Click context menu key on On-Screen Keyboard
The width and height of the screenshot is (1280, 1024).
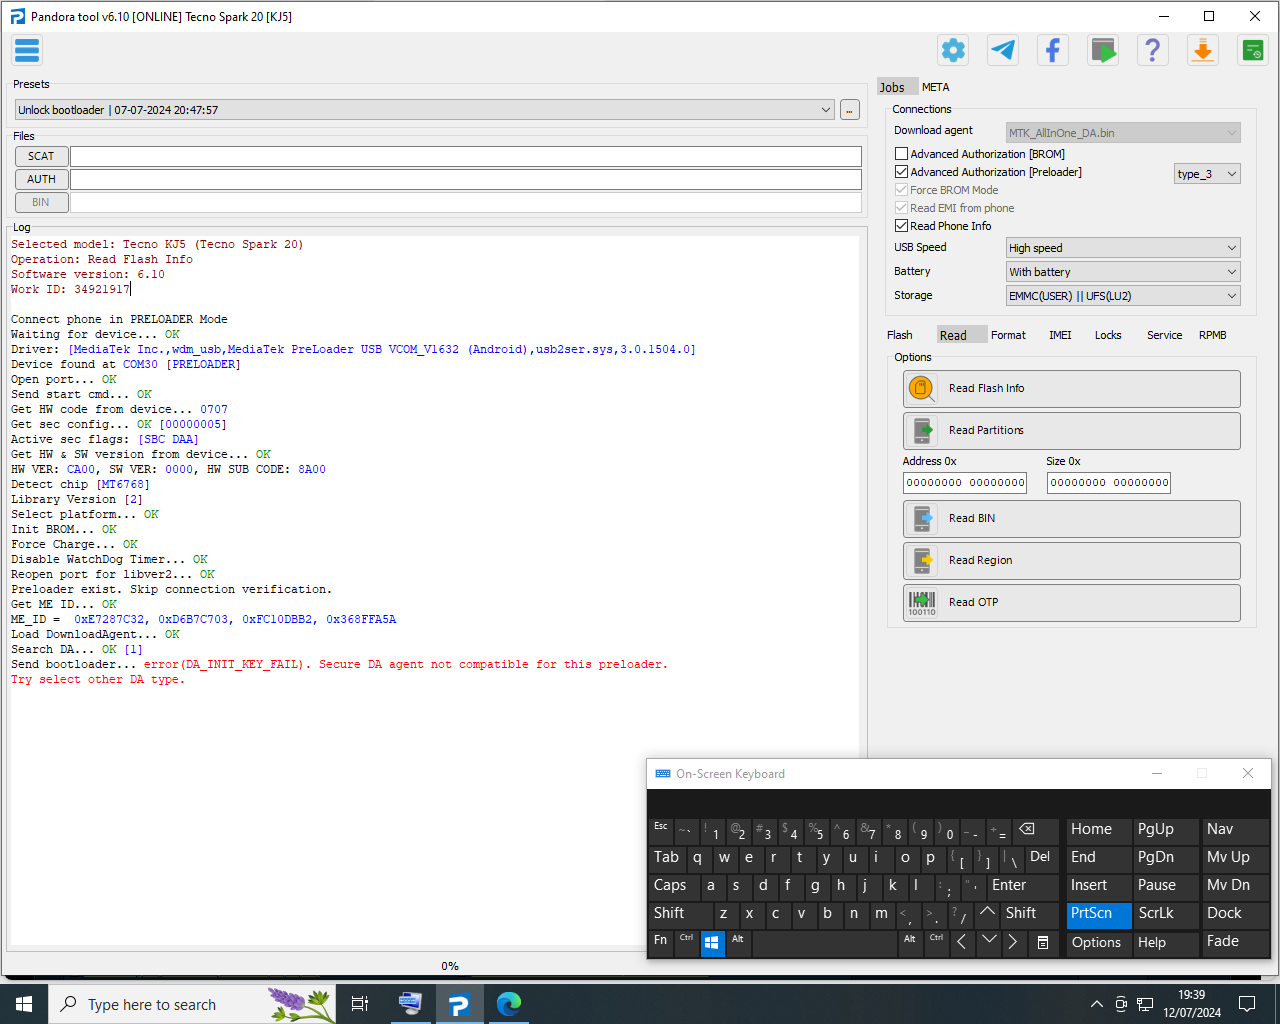pos(1042,943)
